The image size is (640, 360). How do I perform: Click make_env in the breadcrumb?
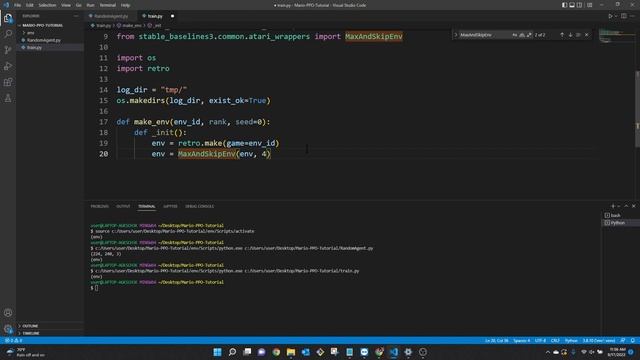click(132, 25)
